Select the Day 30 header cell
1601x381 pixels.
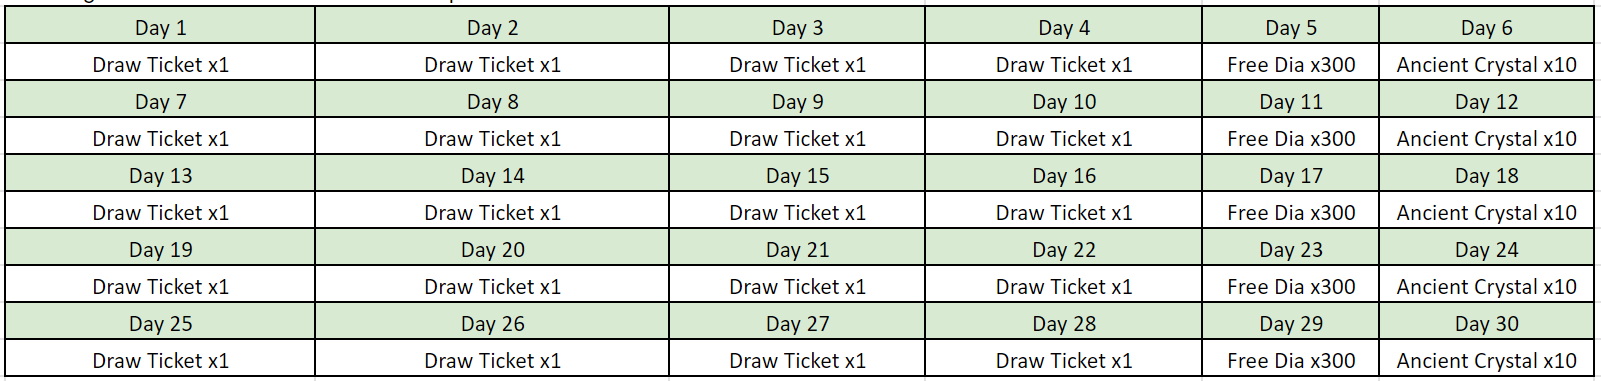(1486, 322)
